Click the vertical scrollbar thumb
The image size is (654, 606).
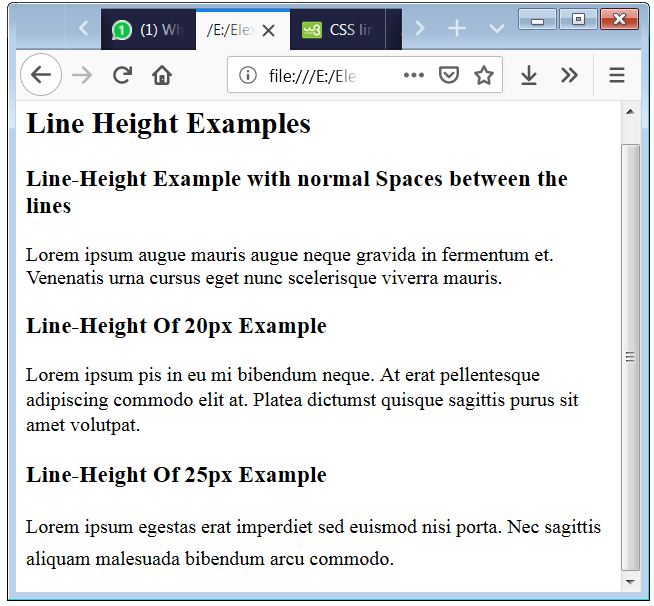coord(630,356)
